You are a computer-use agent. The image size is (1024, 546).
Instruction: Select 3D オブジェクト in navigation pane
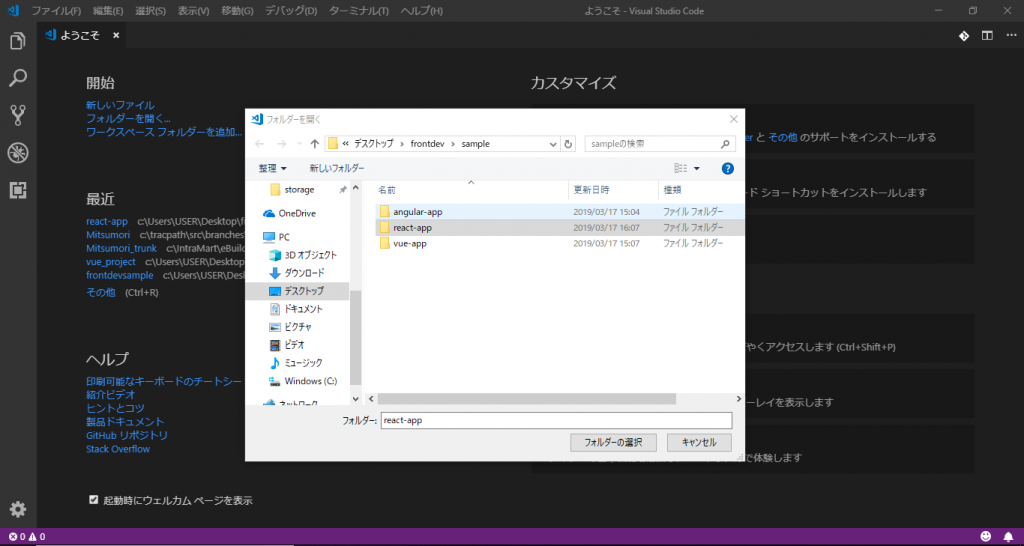tap(304, 255)
